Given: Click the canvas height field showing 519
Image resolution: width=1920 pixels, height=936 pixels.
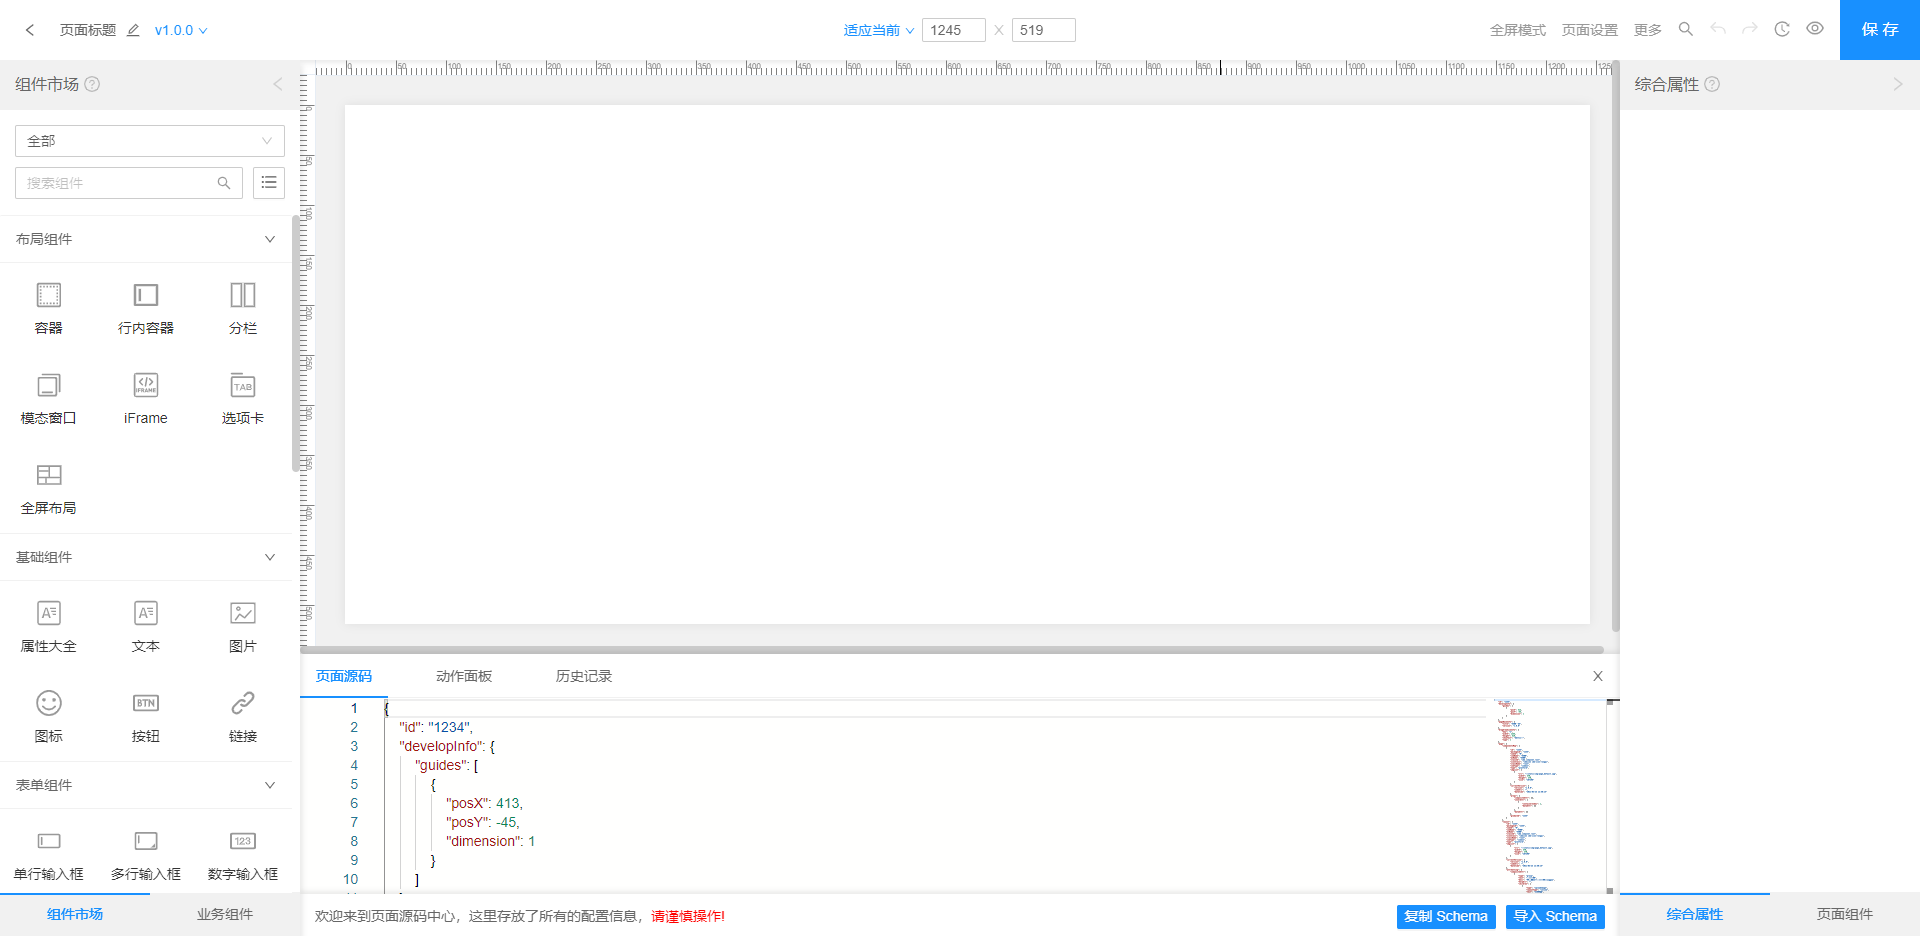Looking at the screenshot, I should click(x=1043, y=30).
